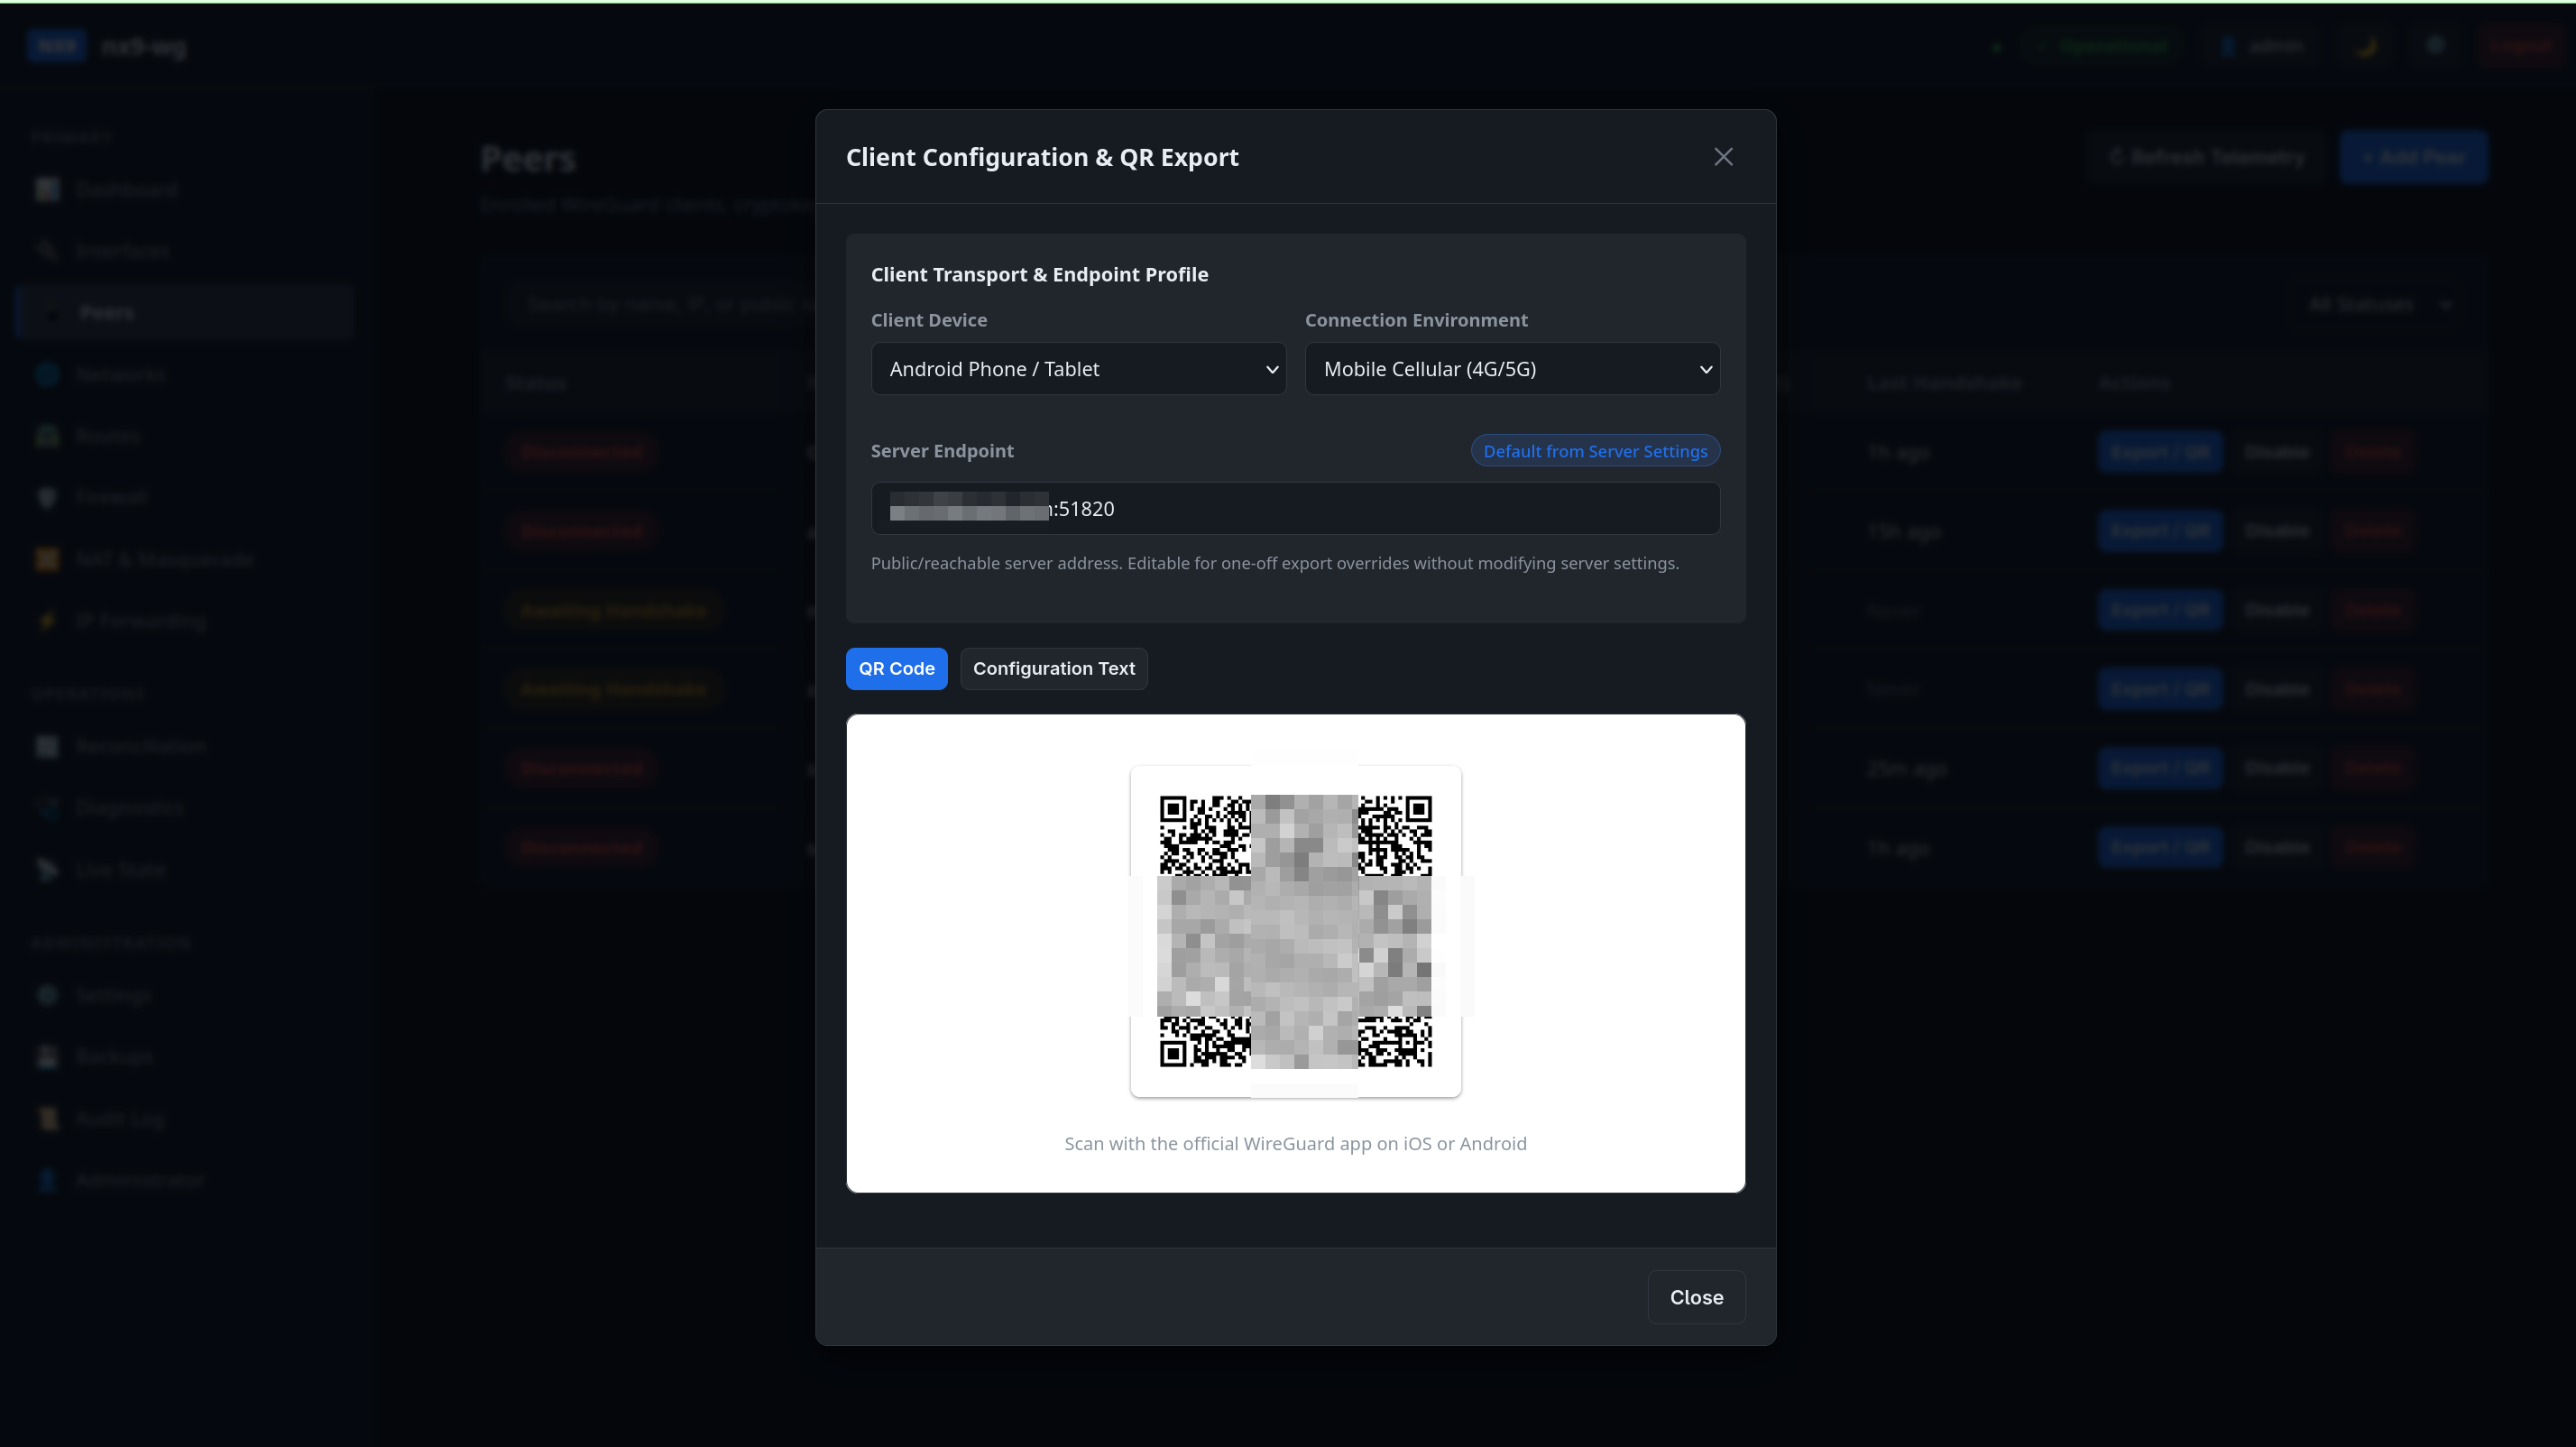
Task: Close the dialog with the X icon
Action: click(1723, 157)
